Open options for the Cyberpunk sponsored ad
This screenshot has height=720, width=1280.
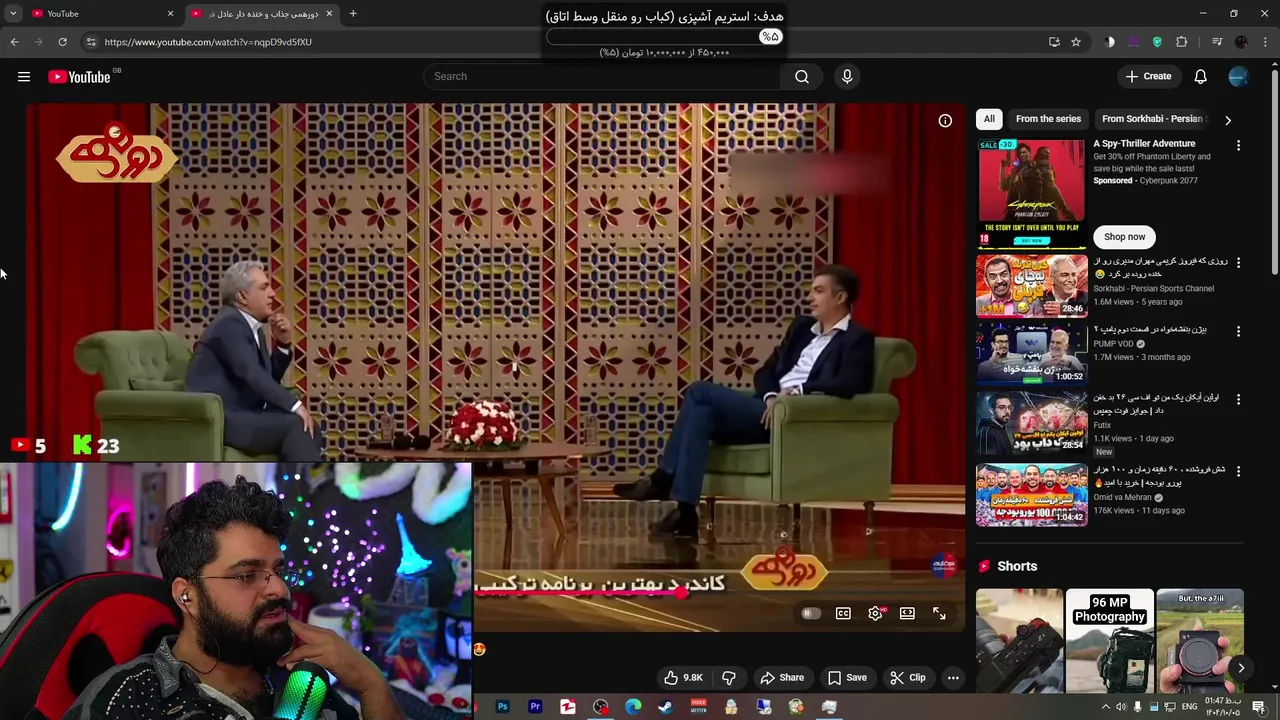(1238, 146)
